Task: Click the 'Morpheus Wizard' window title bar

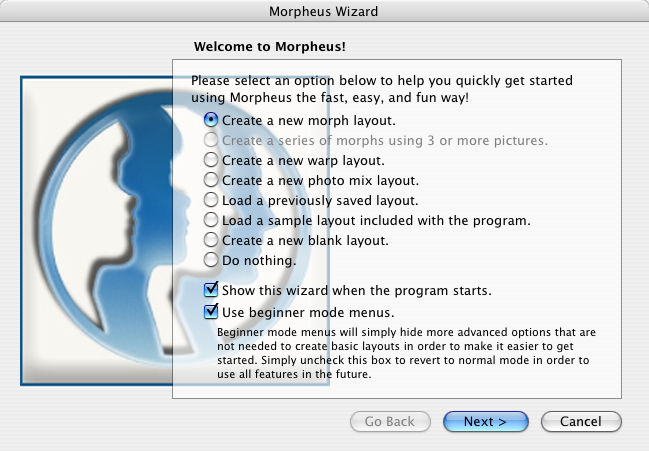Action: coord(324,11)
